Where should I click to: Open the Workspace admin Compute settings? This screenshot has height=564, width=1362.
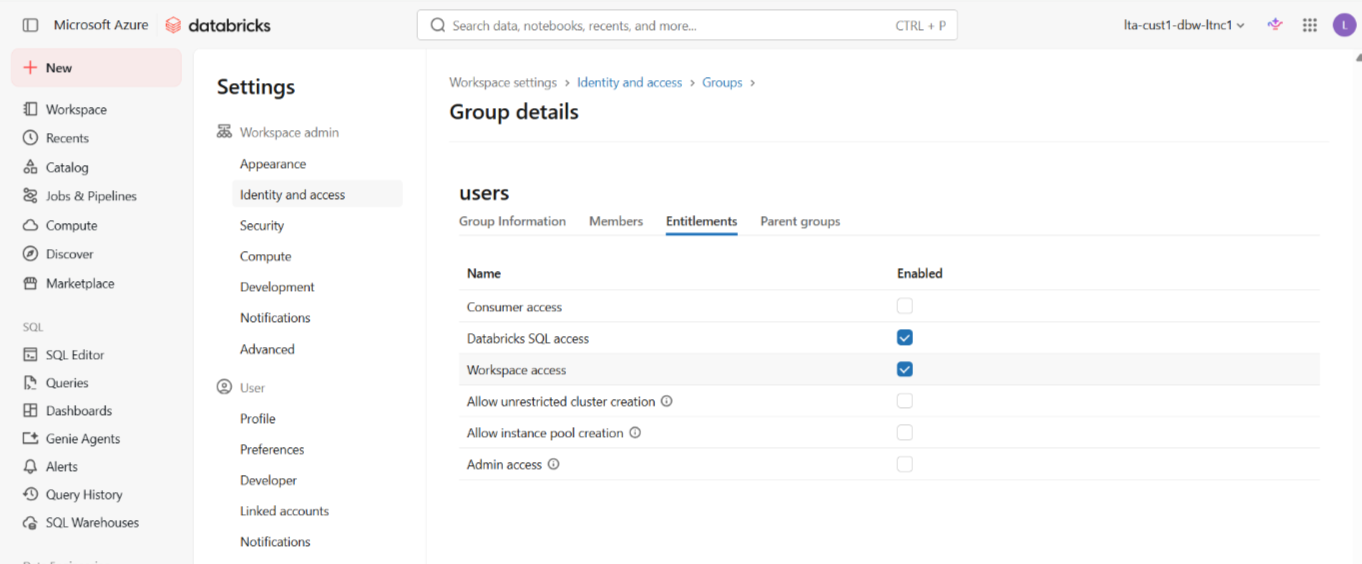tap(266, 256)
